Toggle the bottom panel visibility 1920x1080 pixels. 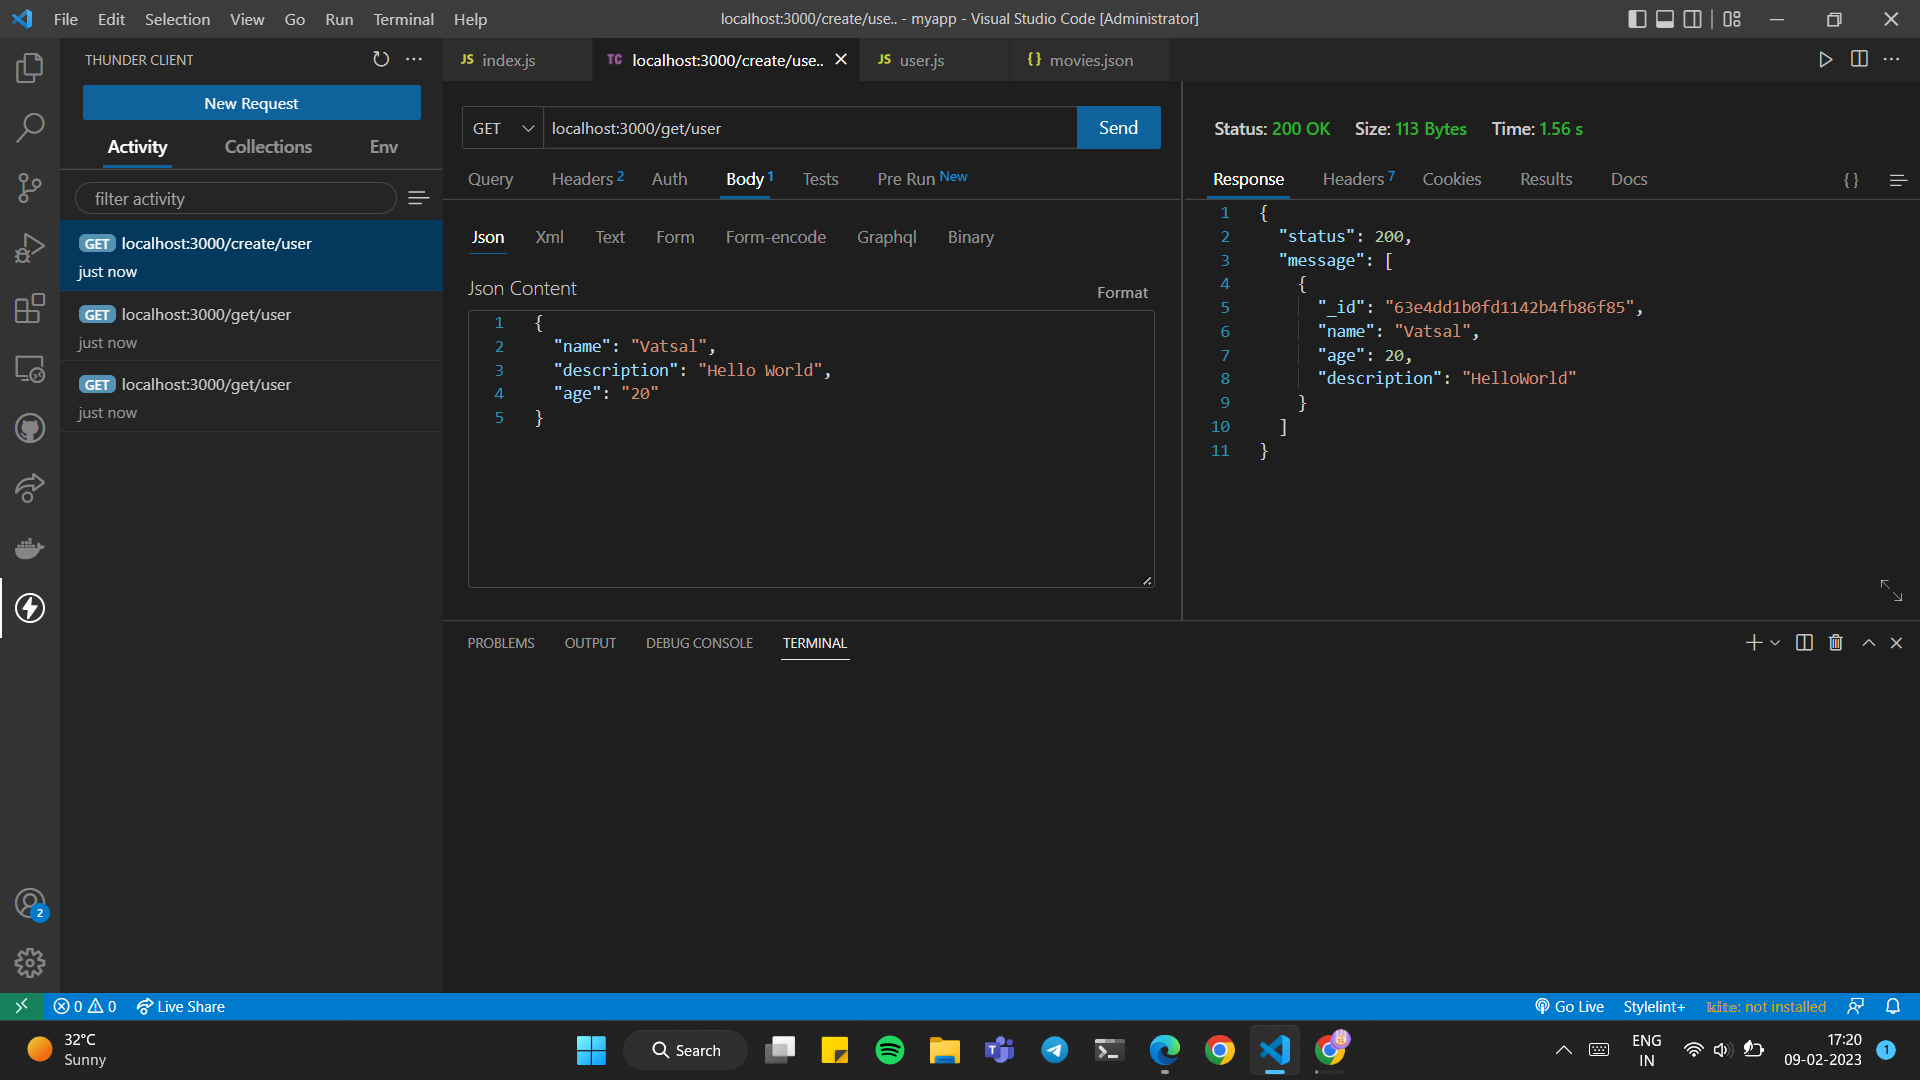[1665, 18]
